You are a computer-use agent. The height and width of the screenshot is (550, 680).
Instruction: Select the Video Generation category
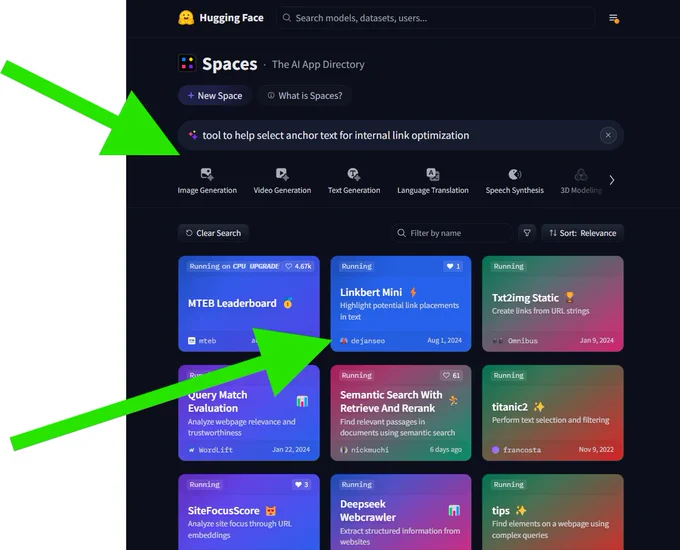pos(282,181)
